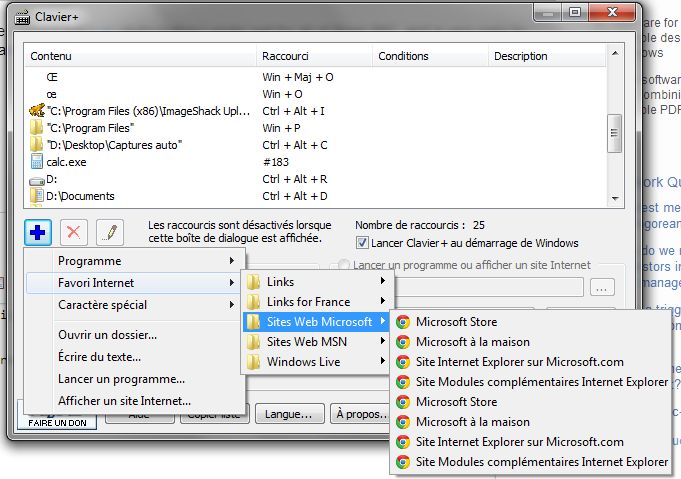Click the FAIRE UN DON donate button
This screenshot has width=681, height=479.
click(57, 422)
